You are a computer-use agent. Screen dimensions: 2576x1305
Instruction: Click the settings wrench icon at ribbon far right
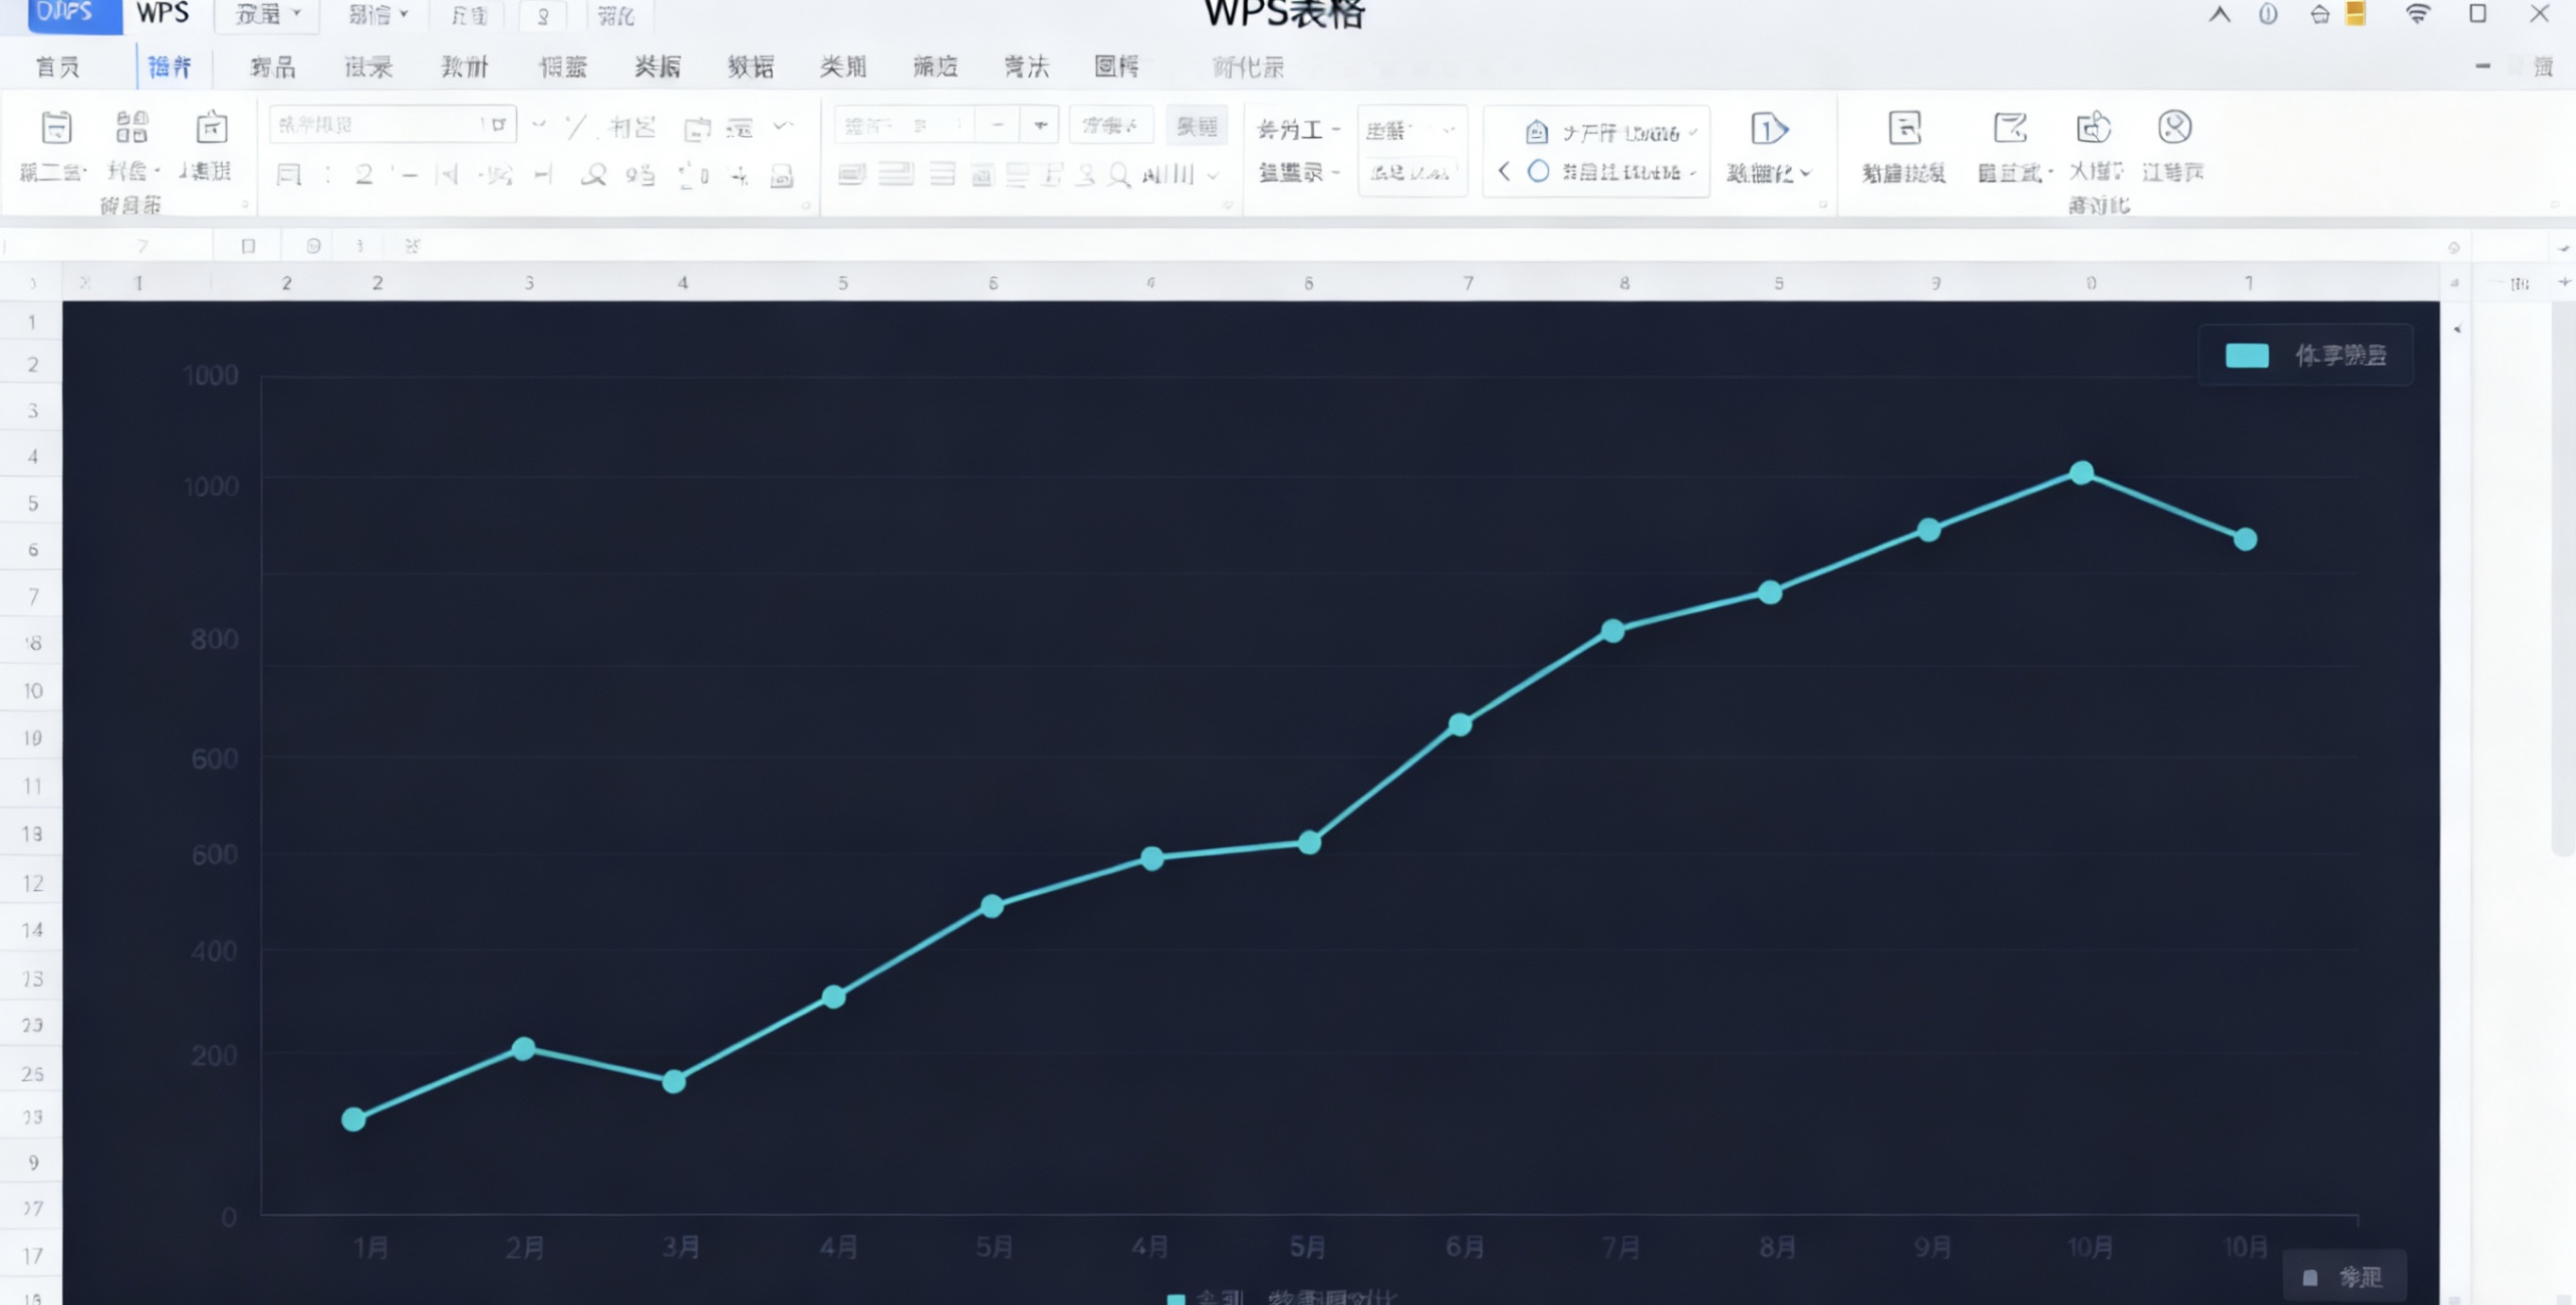click(2172, 128)
